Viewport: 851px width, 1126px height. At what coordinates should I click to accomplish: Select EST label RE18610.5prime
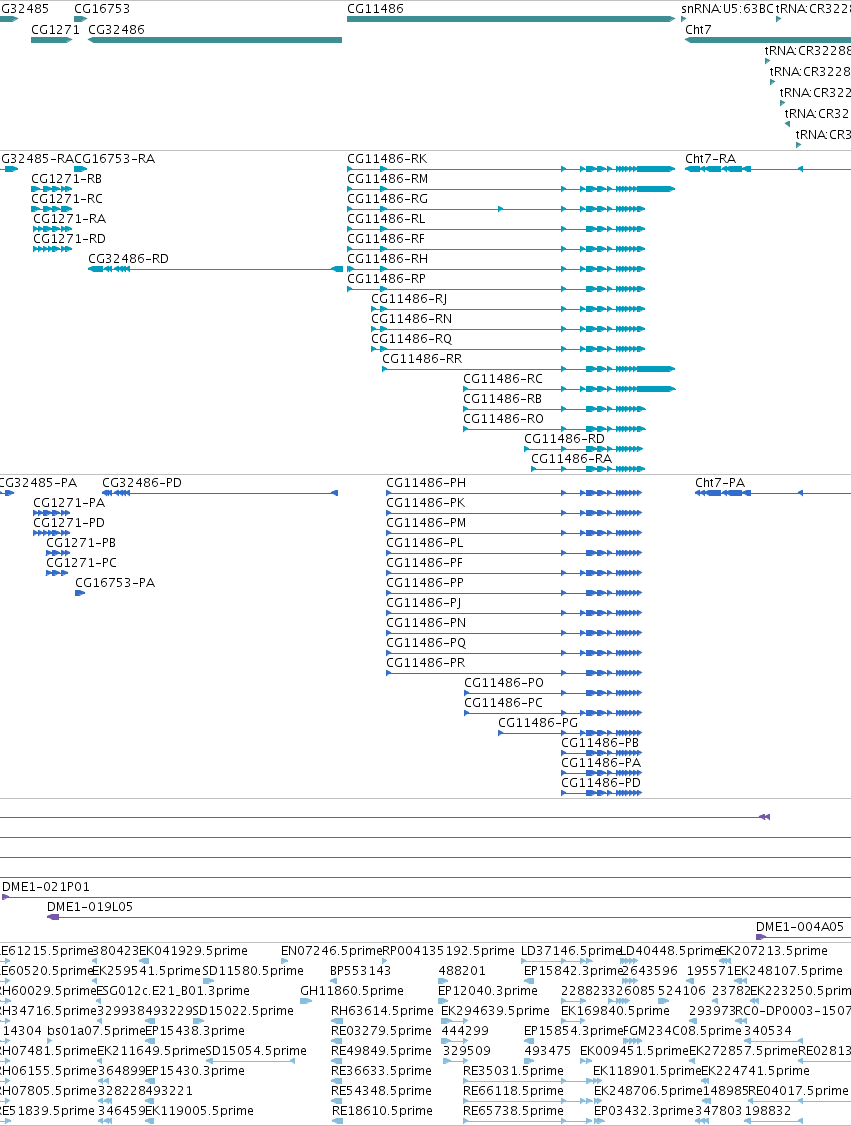(x=382, y=1112)
